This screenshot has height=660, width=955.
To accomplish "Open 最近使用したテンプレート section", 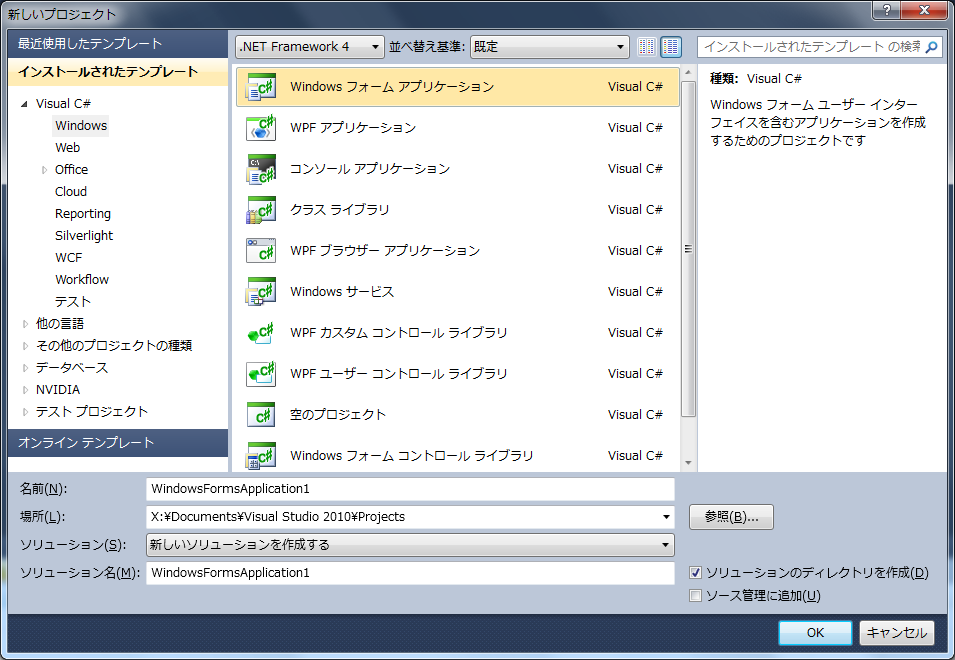I will click(118, 44).
